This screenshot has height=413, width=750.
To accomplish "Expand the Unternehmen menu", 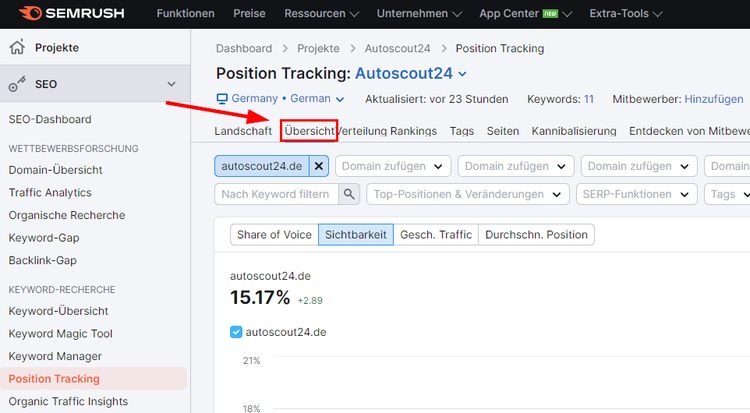I will [x=419, y=13].
